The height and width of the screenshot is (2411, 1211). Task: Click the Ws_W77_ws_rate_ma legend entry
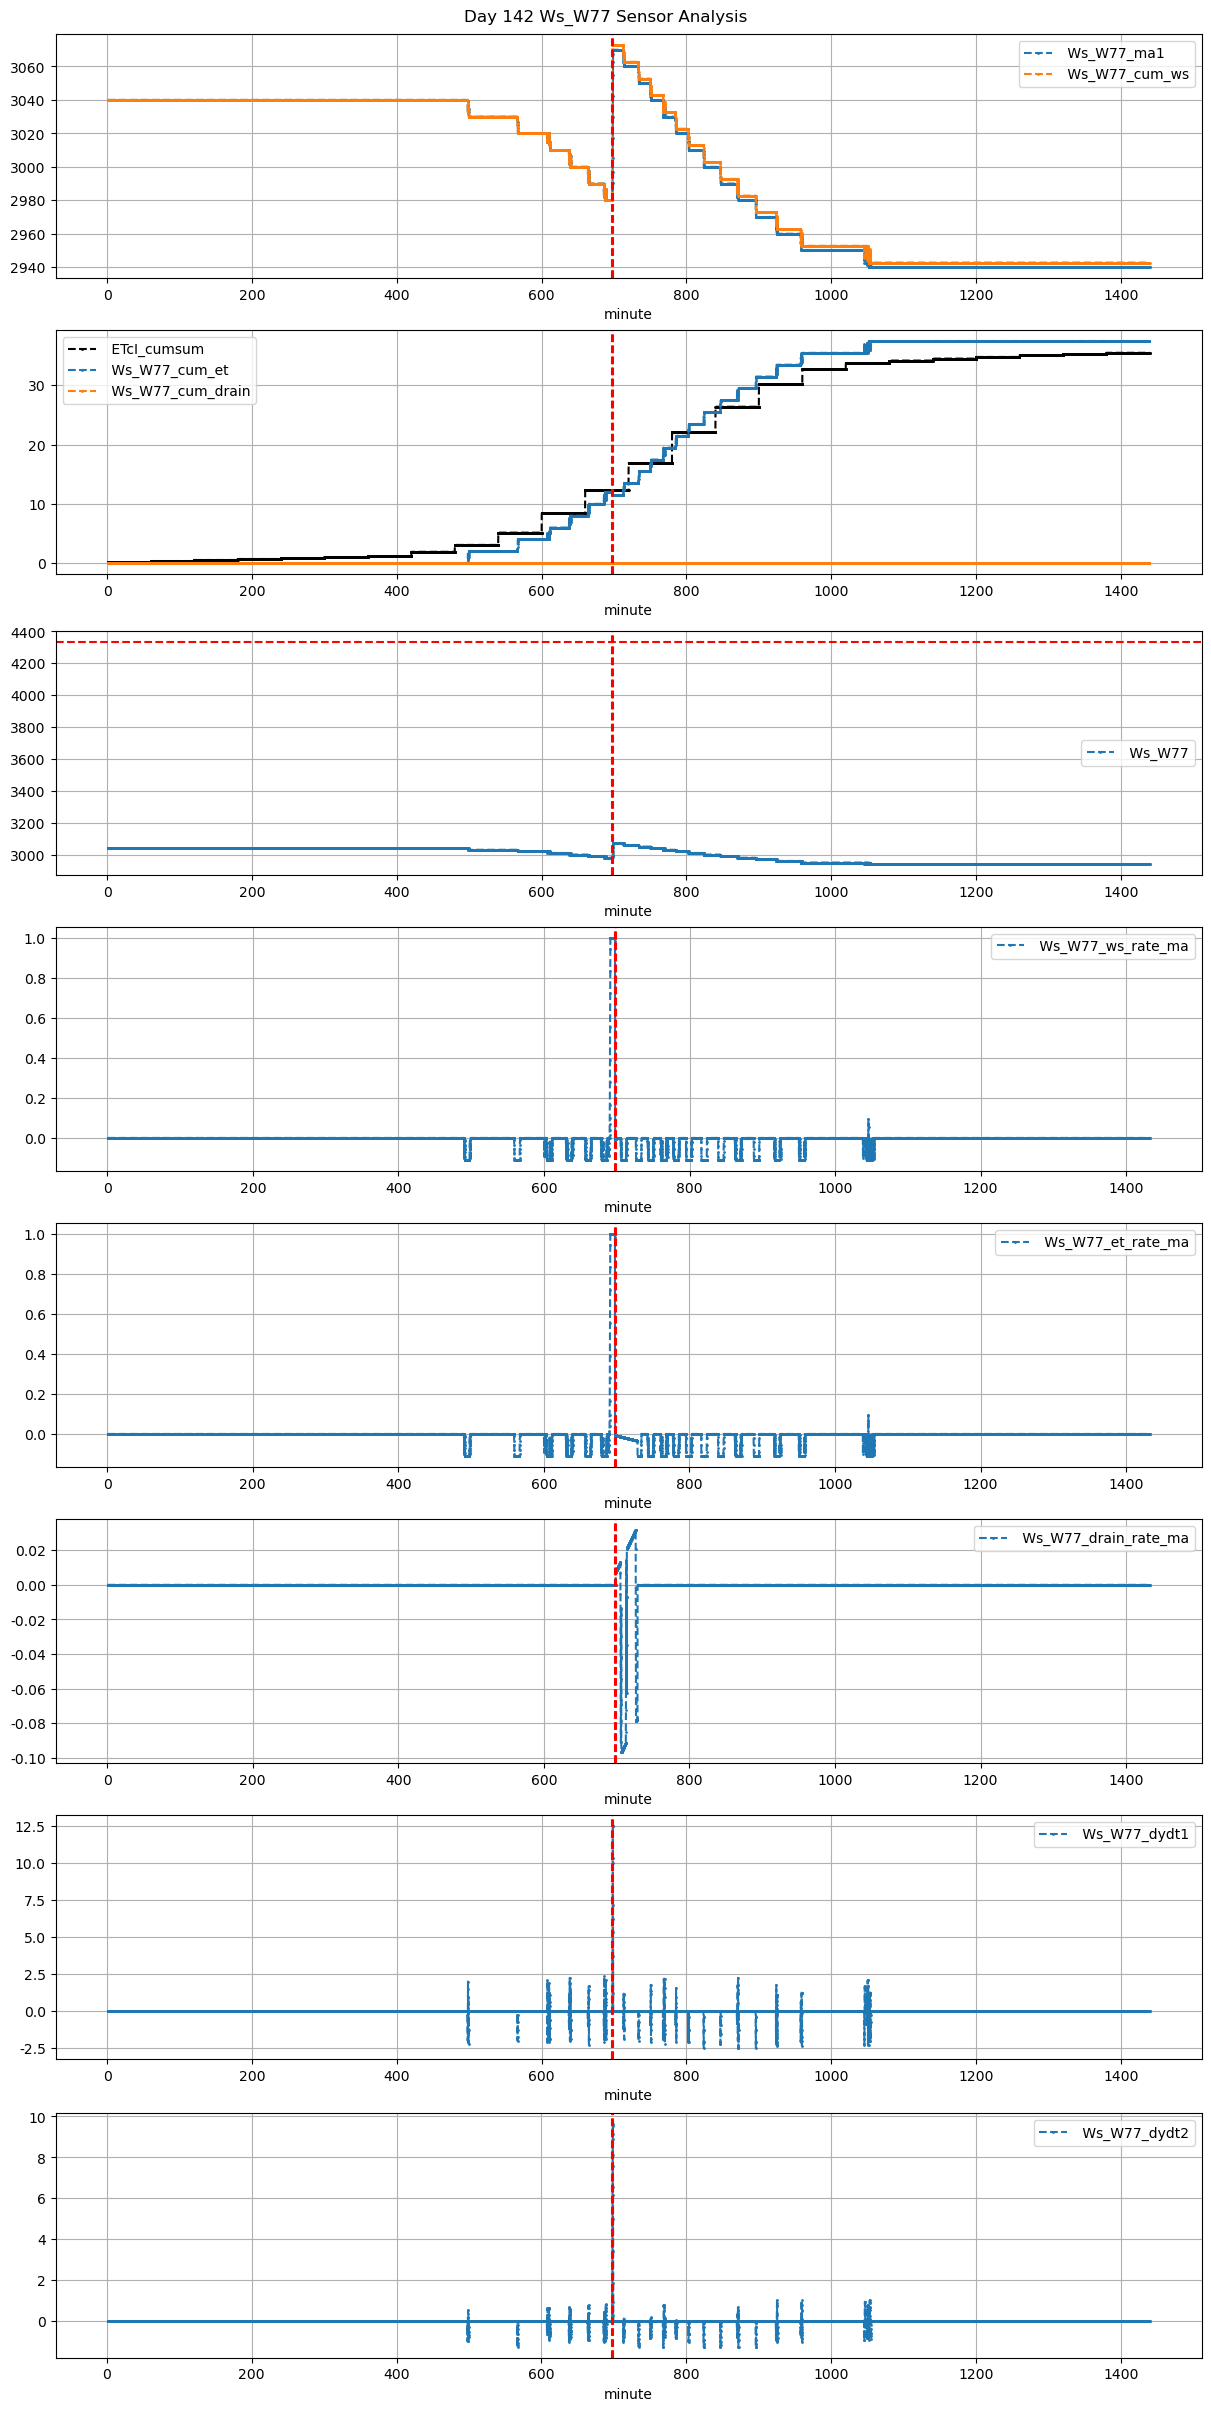point(1113,946)
